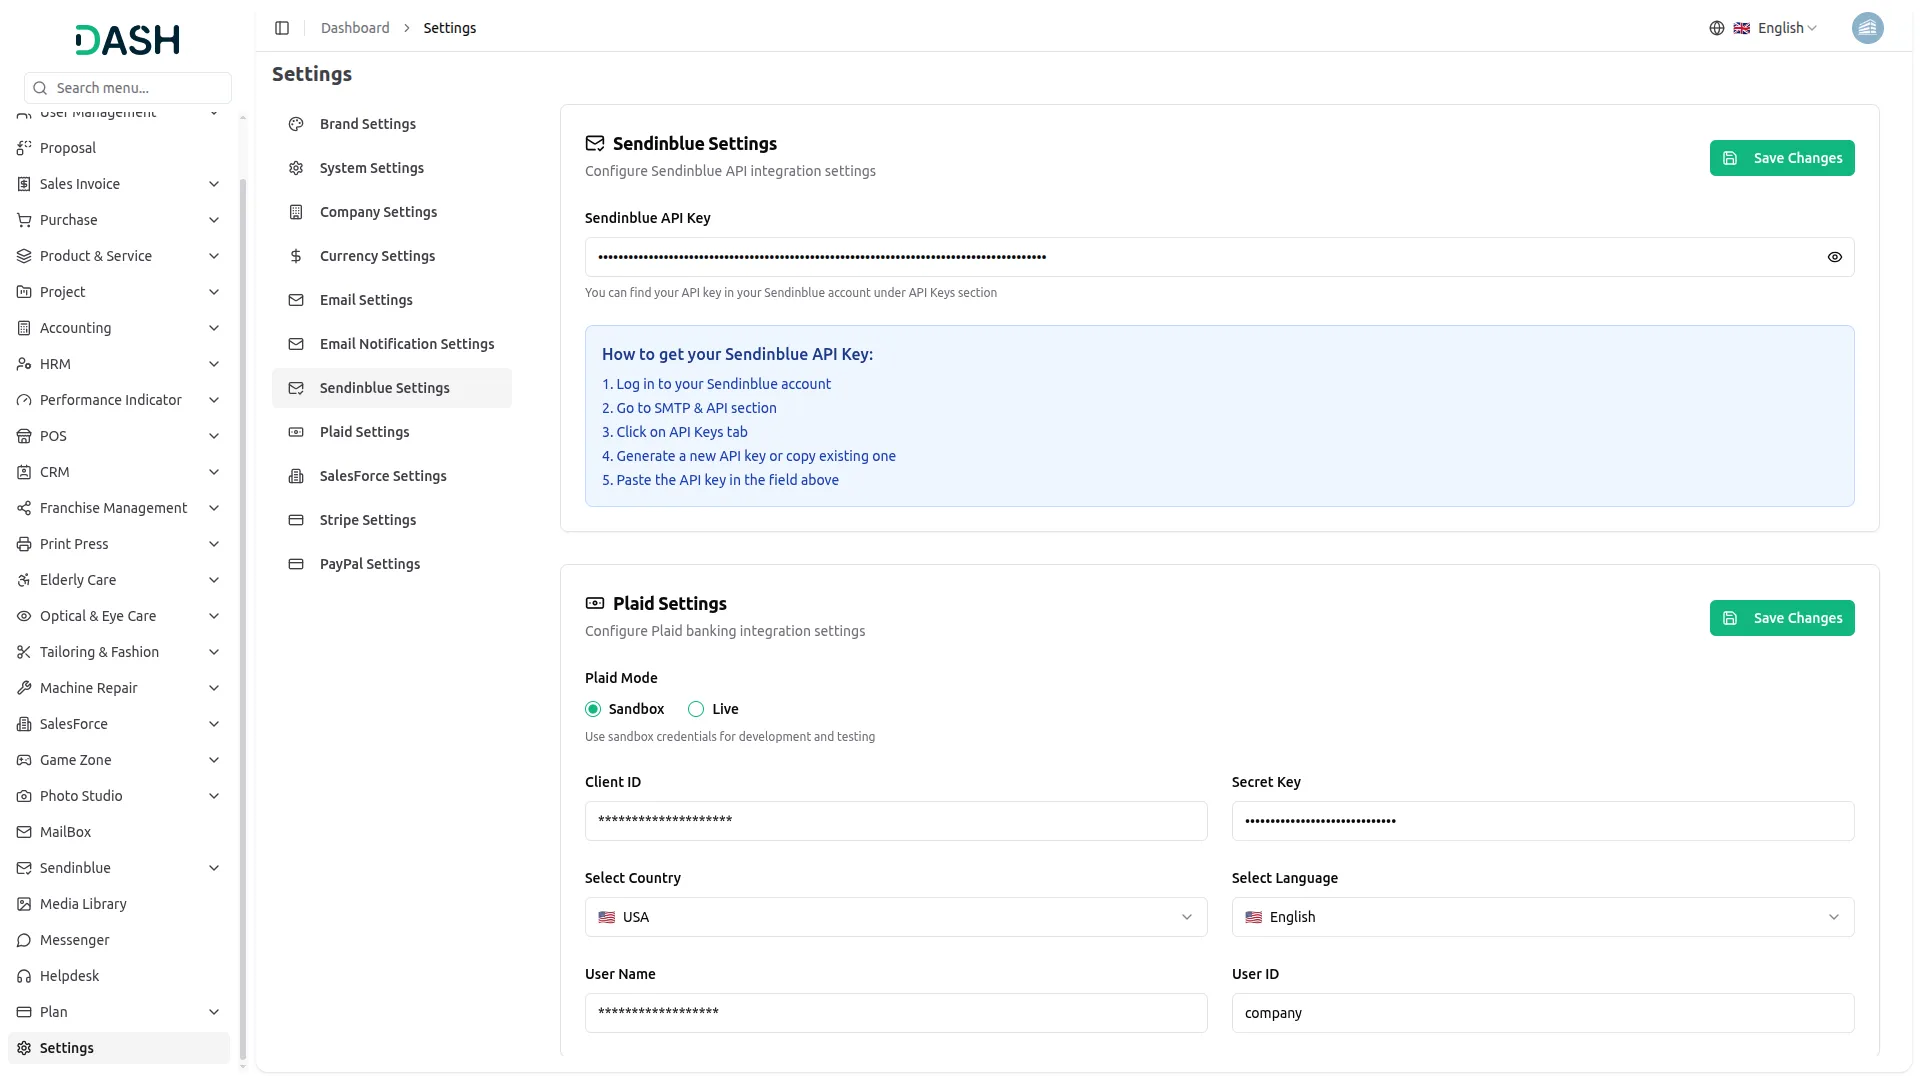Click the Brand Settings palette icon
Viewport: 1920px width, 1080px height.
tap(296, 124)
